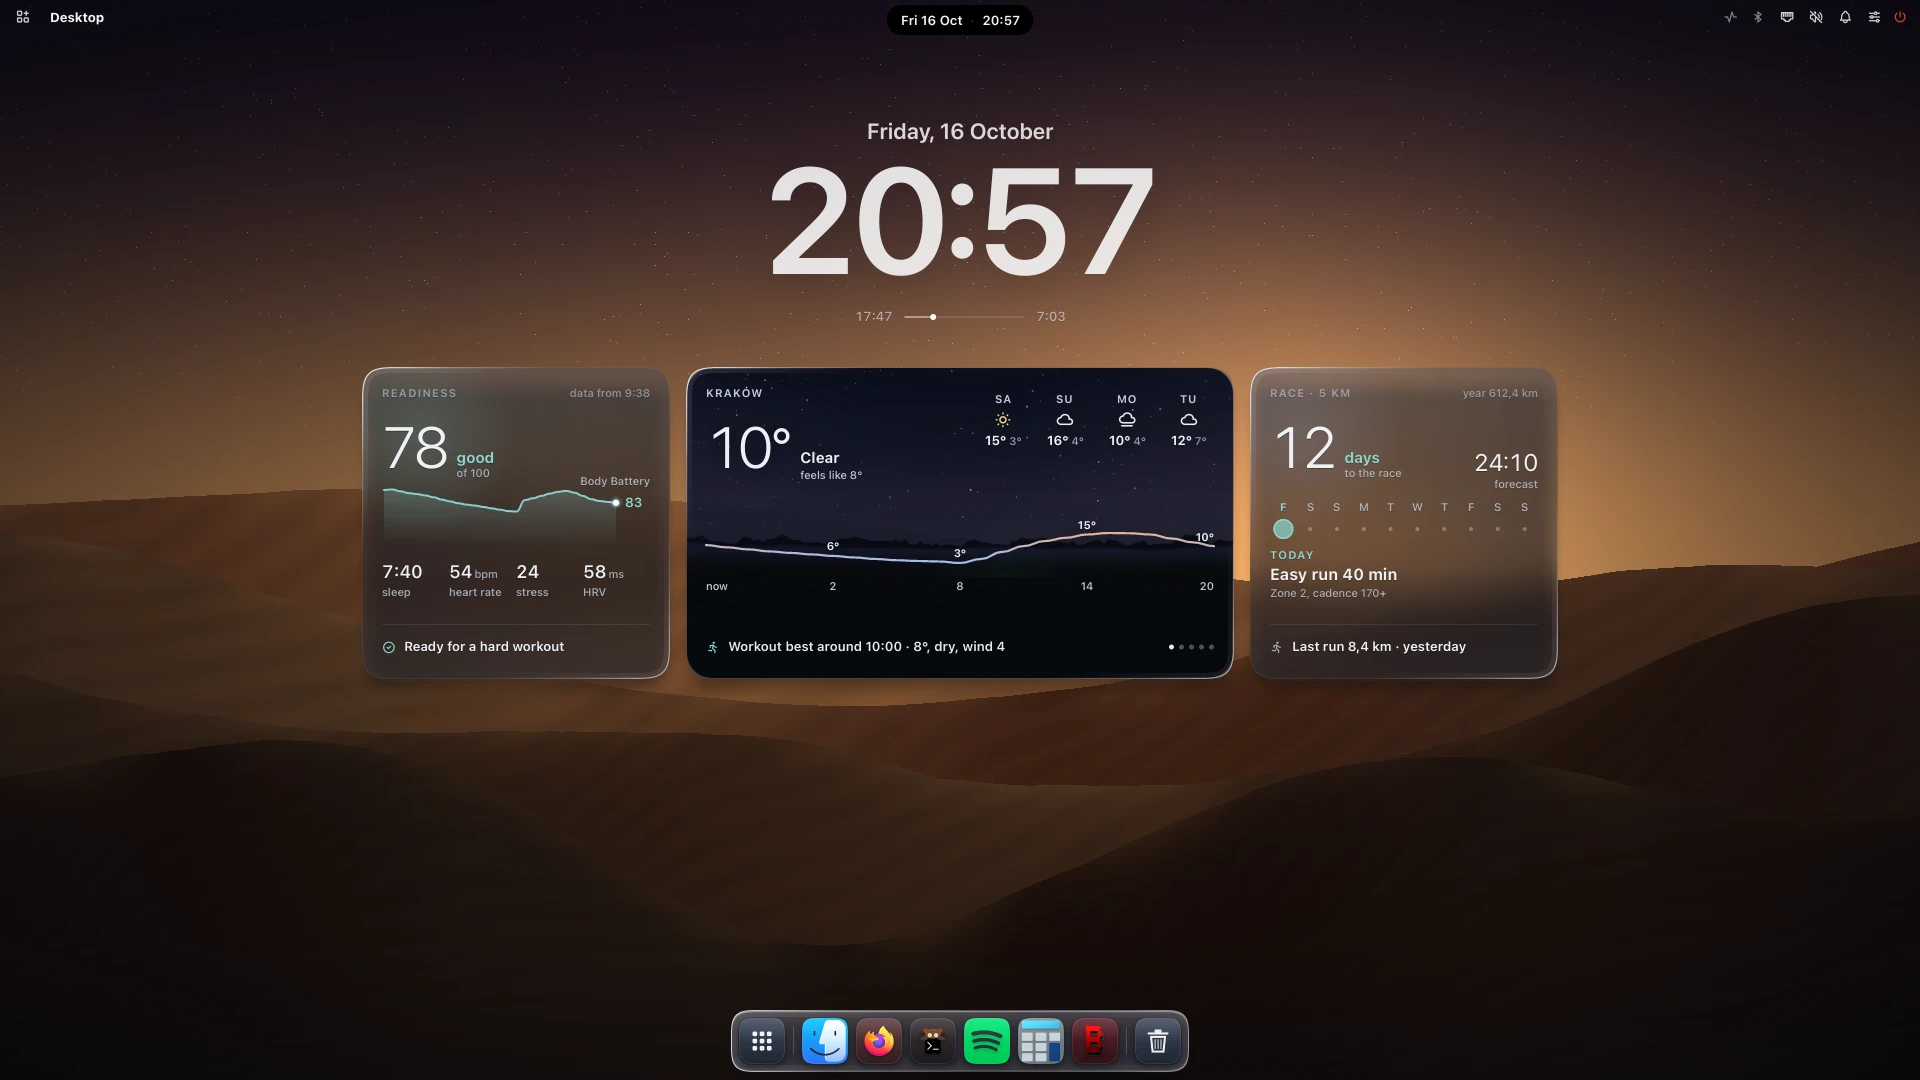
Task: Open the Desktop menu in the top bar
Action: click(x=77, y=17)
